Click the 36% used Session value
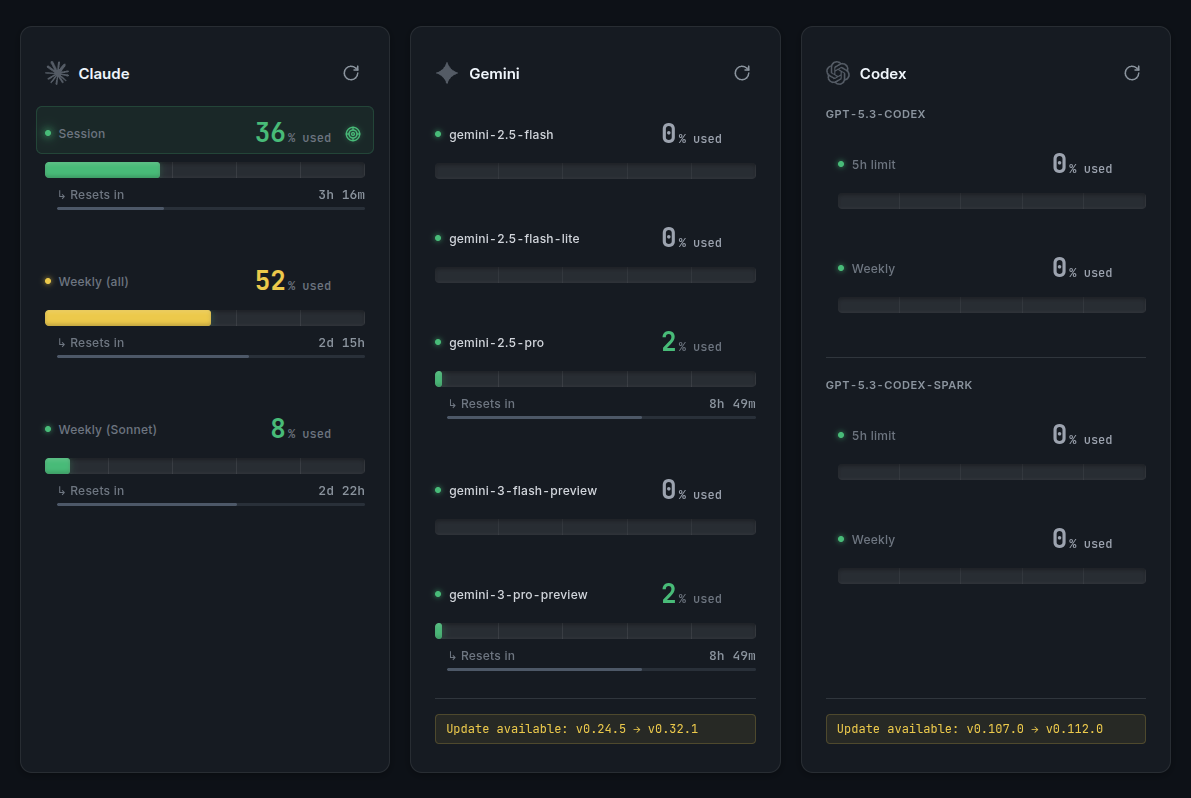Image resolution: width=1191 pixels, height=798 pixels. pos(293,133)
